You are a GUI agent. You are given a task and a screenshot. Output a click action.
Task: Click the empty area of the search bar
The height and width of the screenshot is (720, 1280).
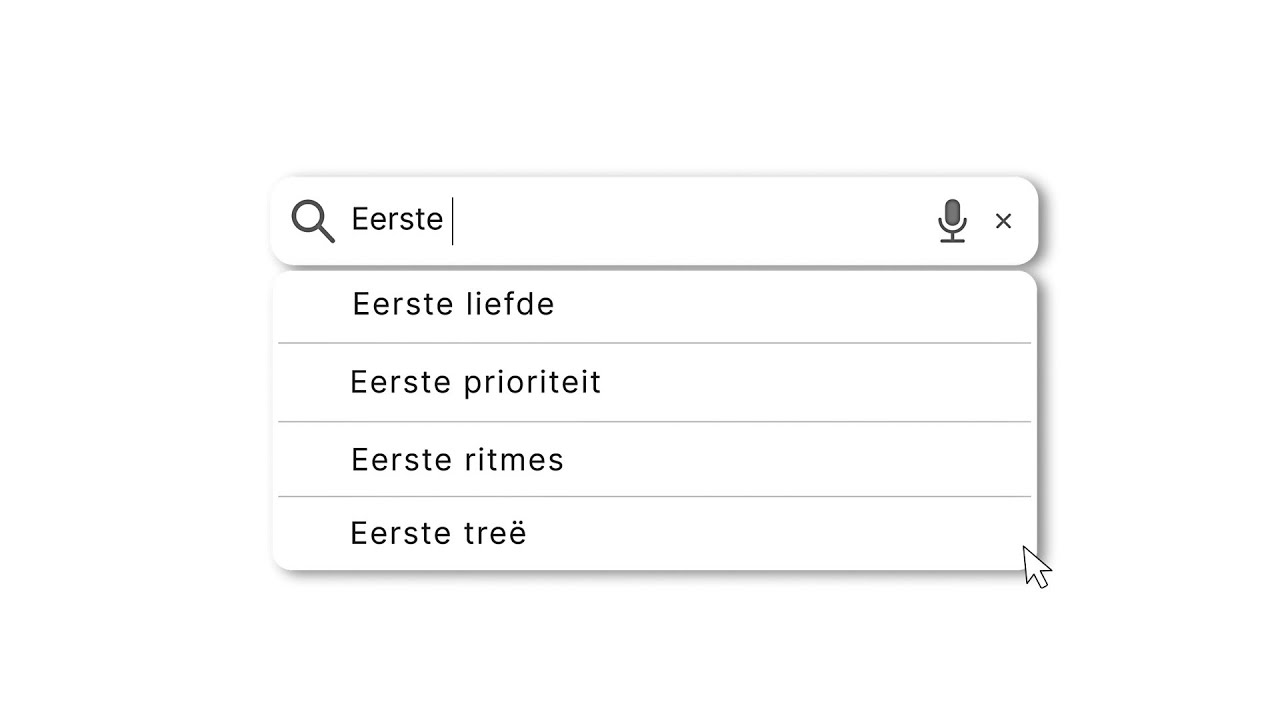[690, 220]
